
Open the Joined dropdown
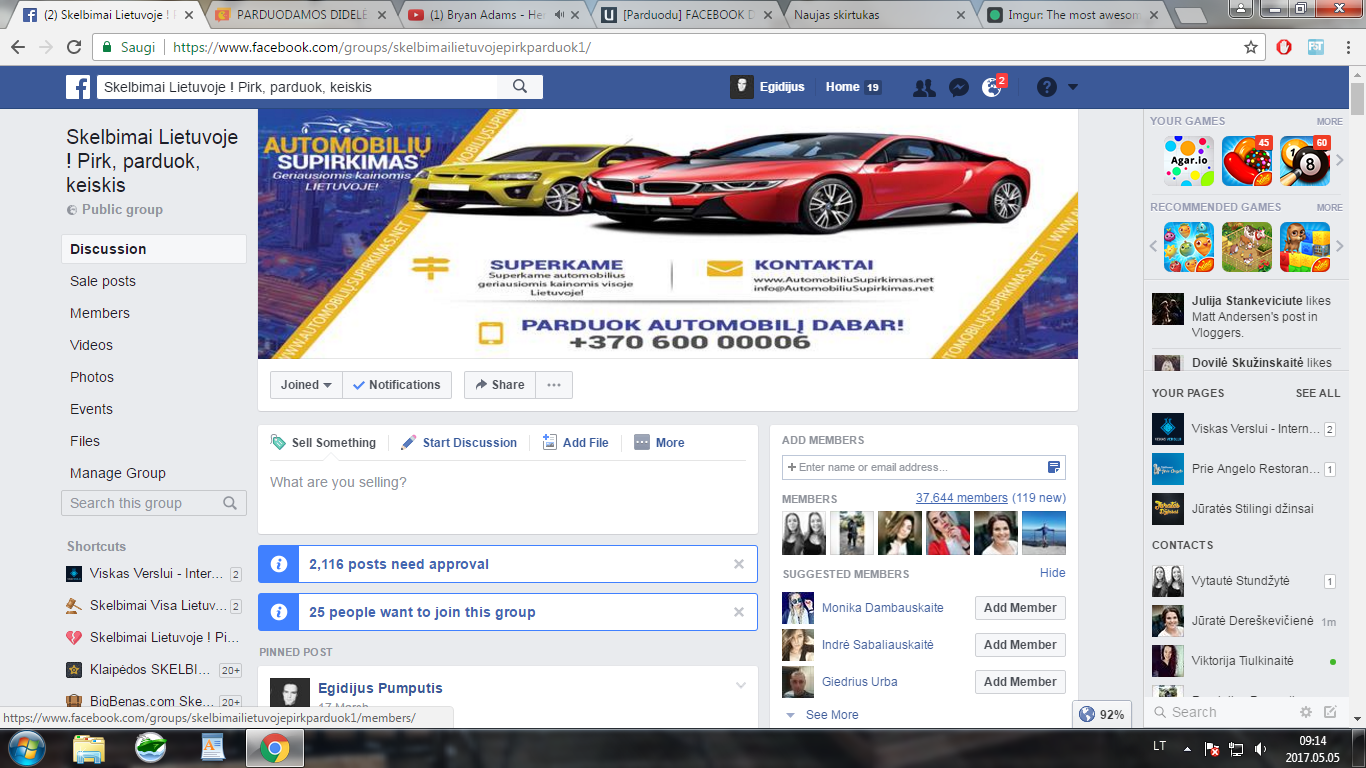tap(306, 385)
